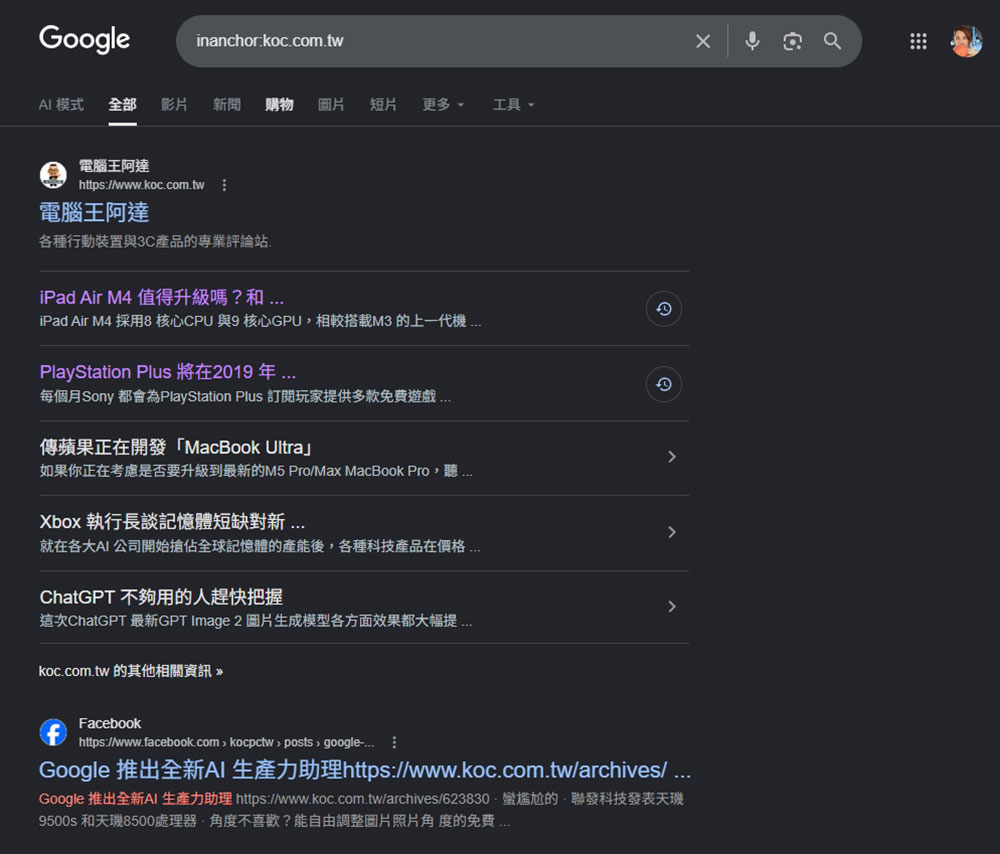
Task: Switch to the AI 模式 tab
Action: pyautogui.click(x=61, y=105)
